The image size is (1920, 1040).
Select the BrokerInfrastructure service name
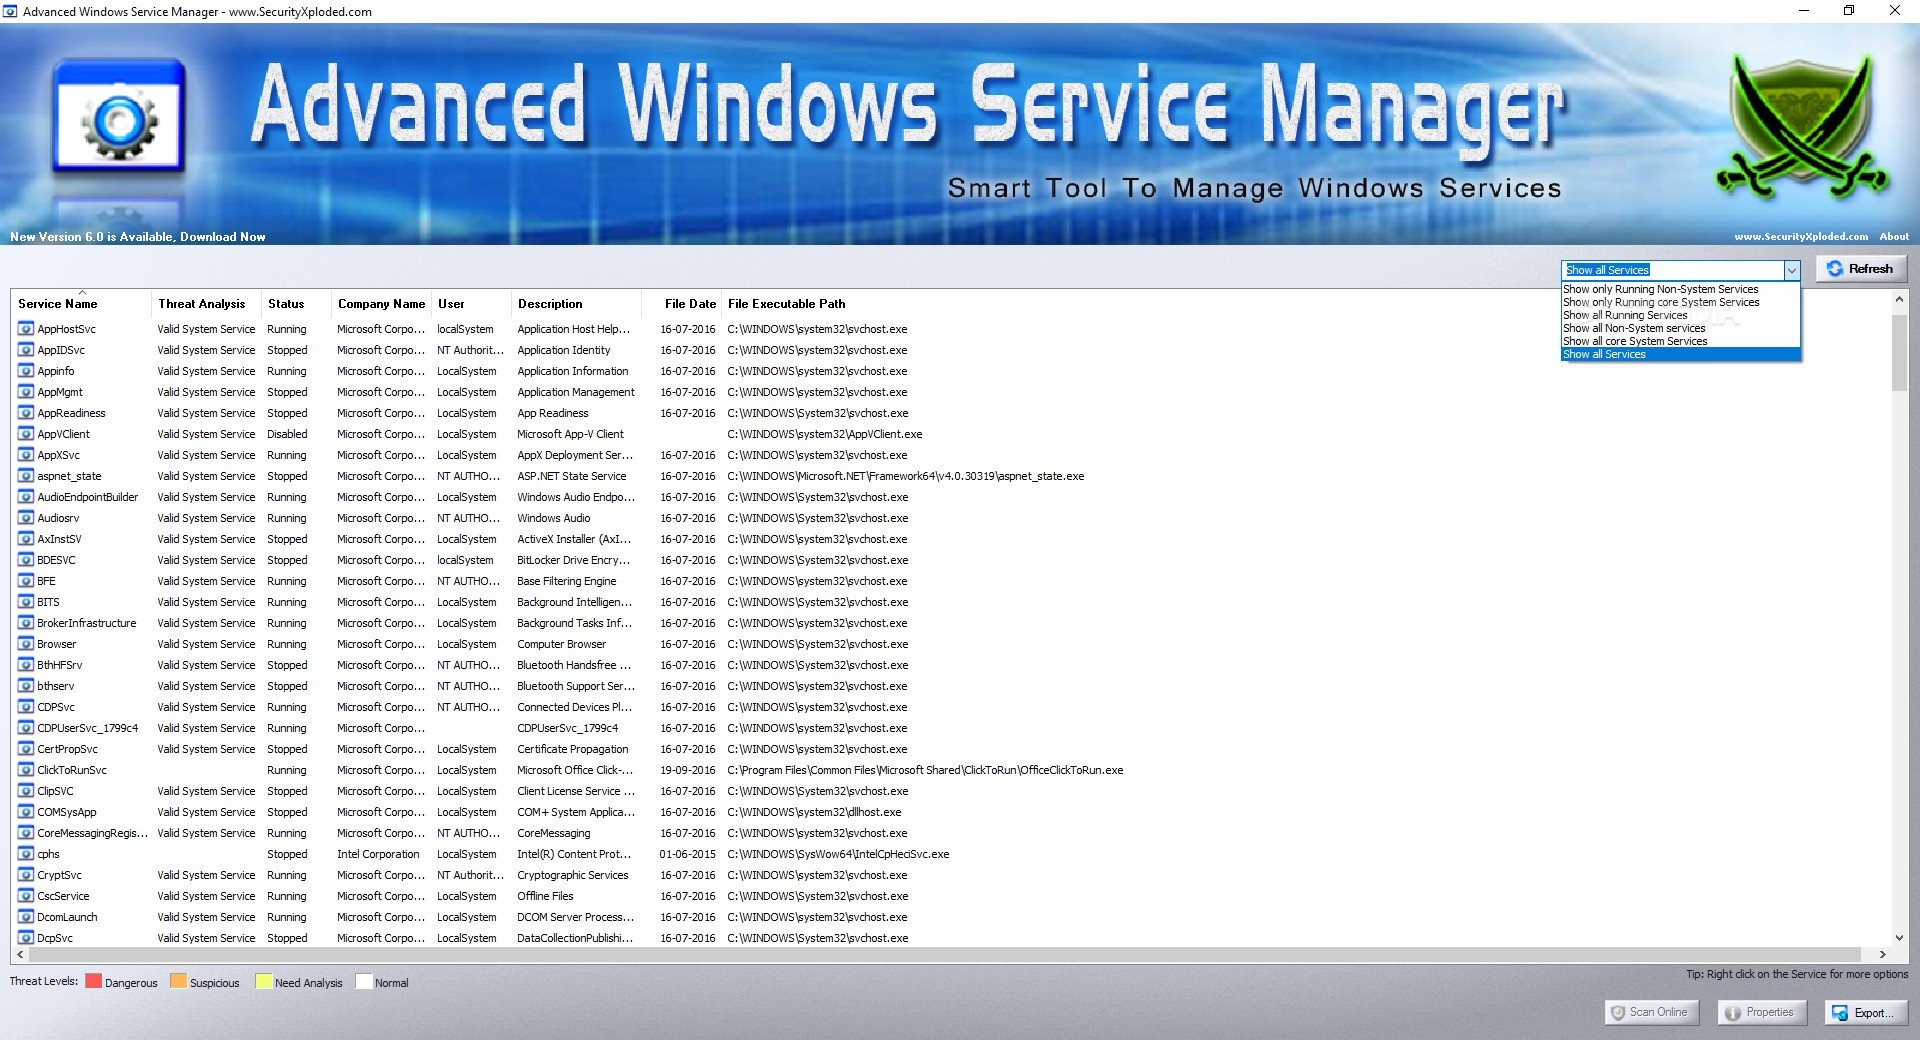(87, 623)
